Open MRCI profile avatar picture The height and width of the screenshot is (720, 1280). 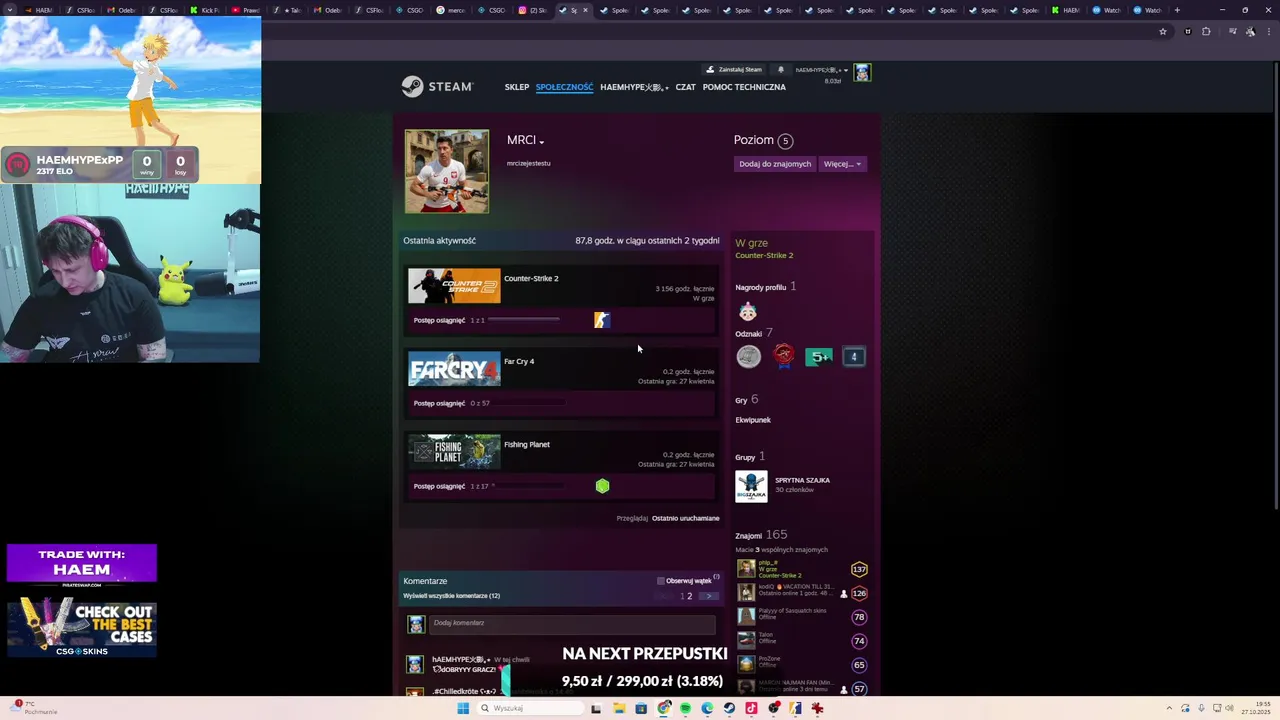(x=447, y=171)
